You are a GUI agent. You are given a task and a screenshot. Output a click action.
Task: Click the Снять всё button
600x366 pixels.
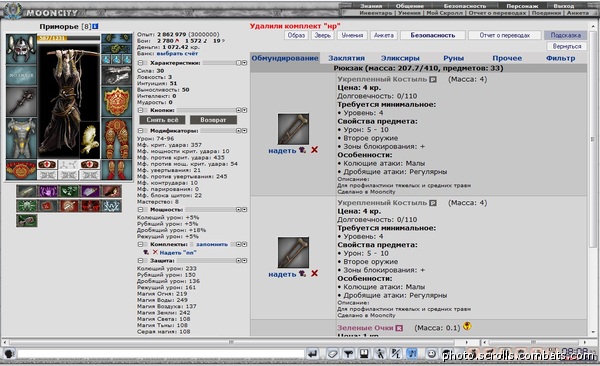coord(162,120)
